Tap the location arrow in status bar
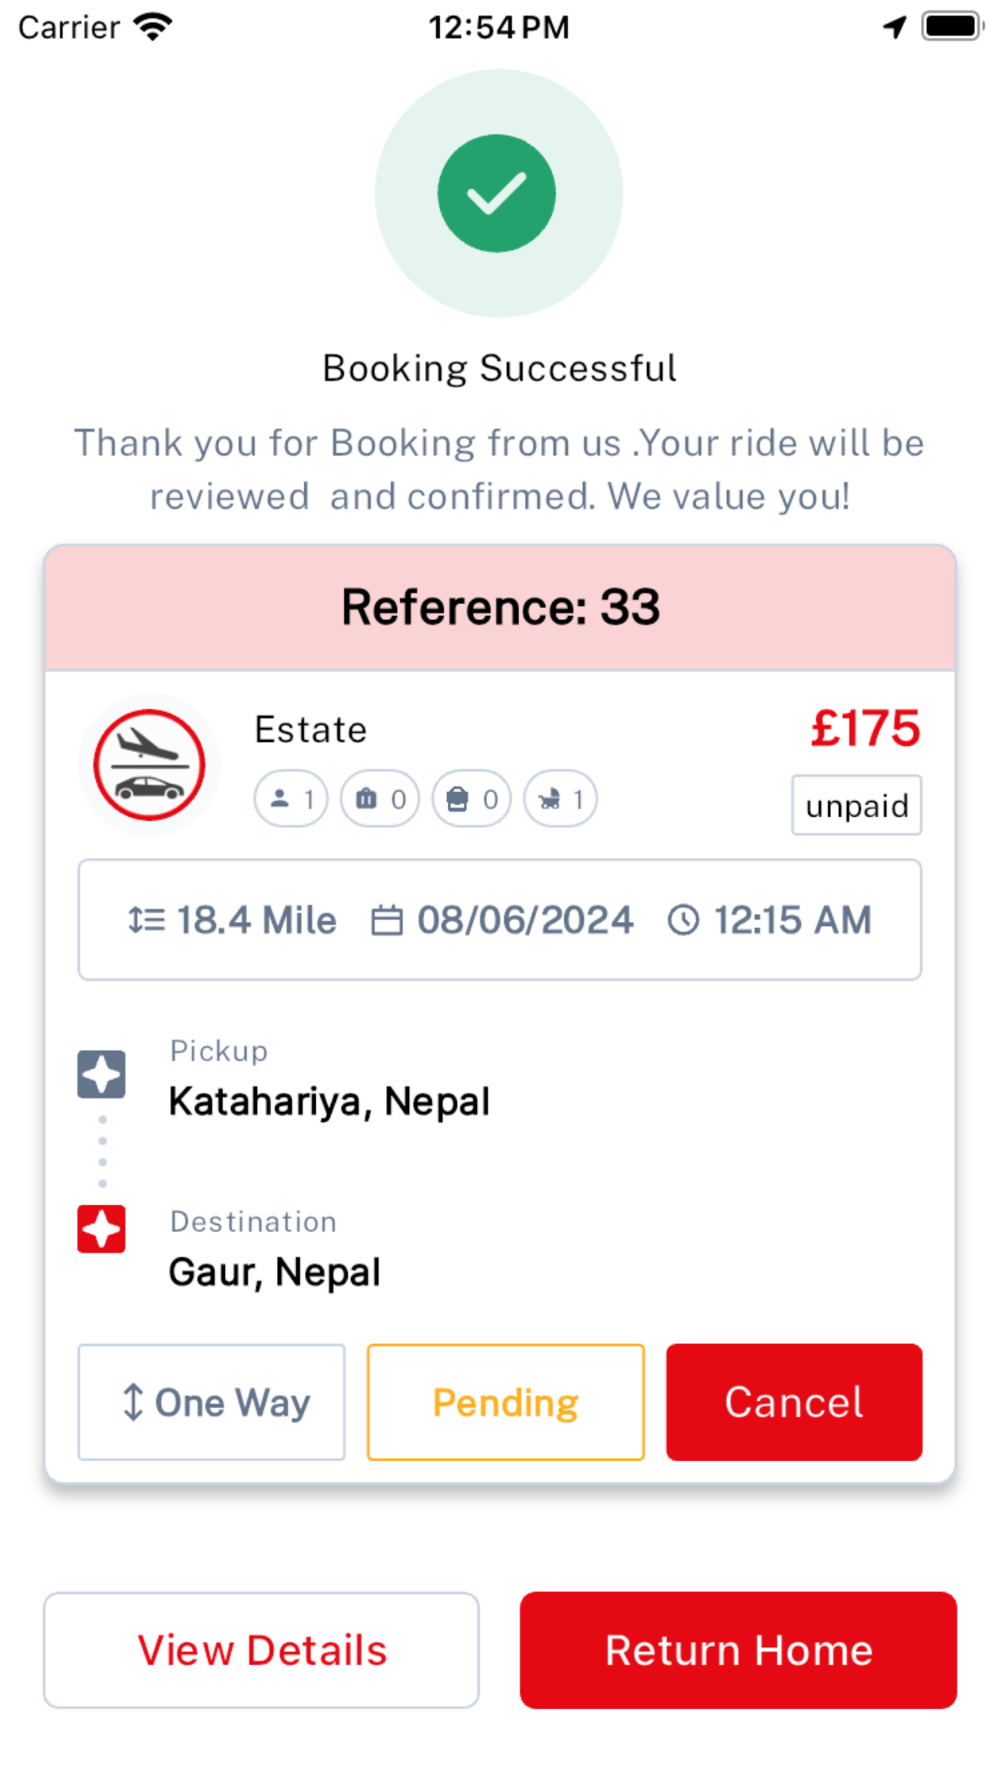 [894, 27]
